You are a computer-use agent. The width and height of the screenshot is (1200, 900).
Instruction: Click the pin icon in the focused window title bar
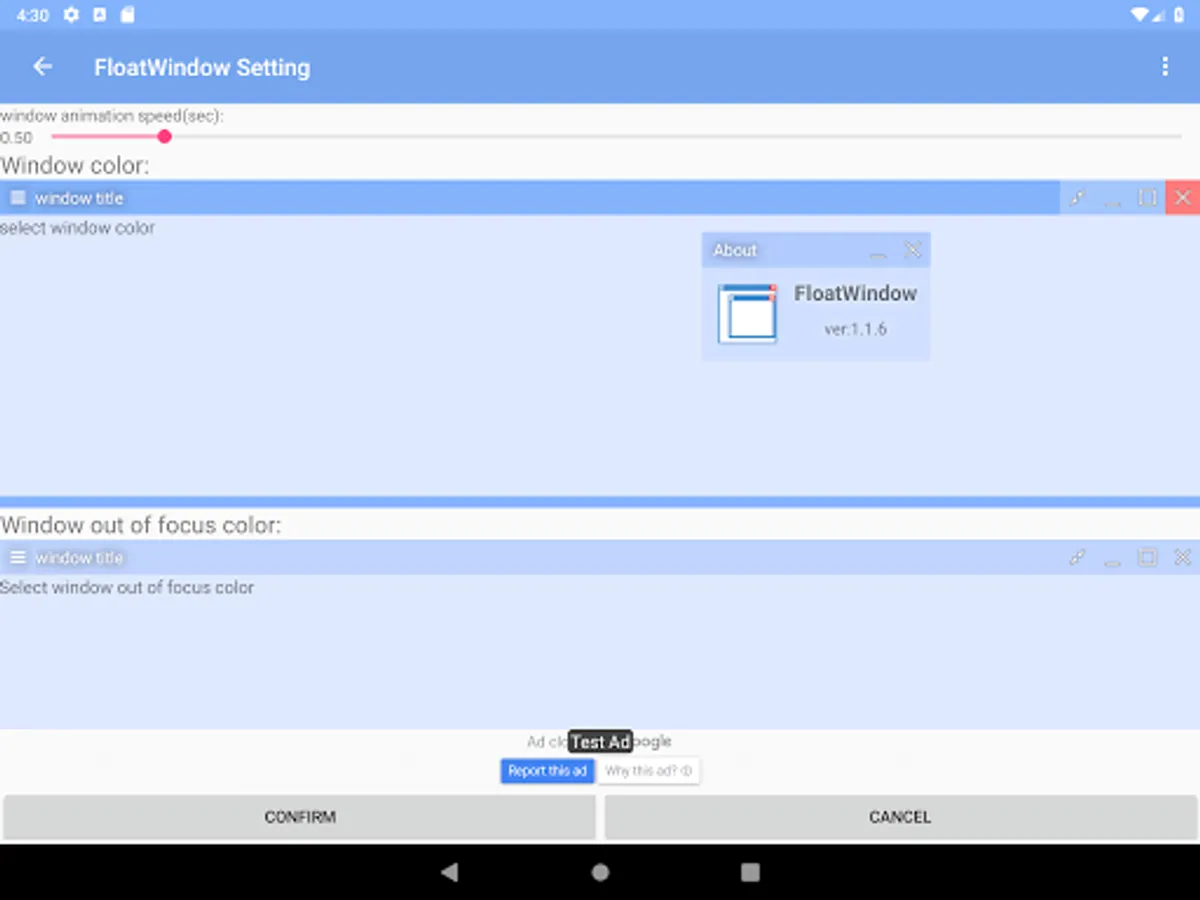point(1077,198)
